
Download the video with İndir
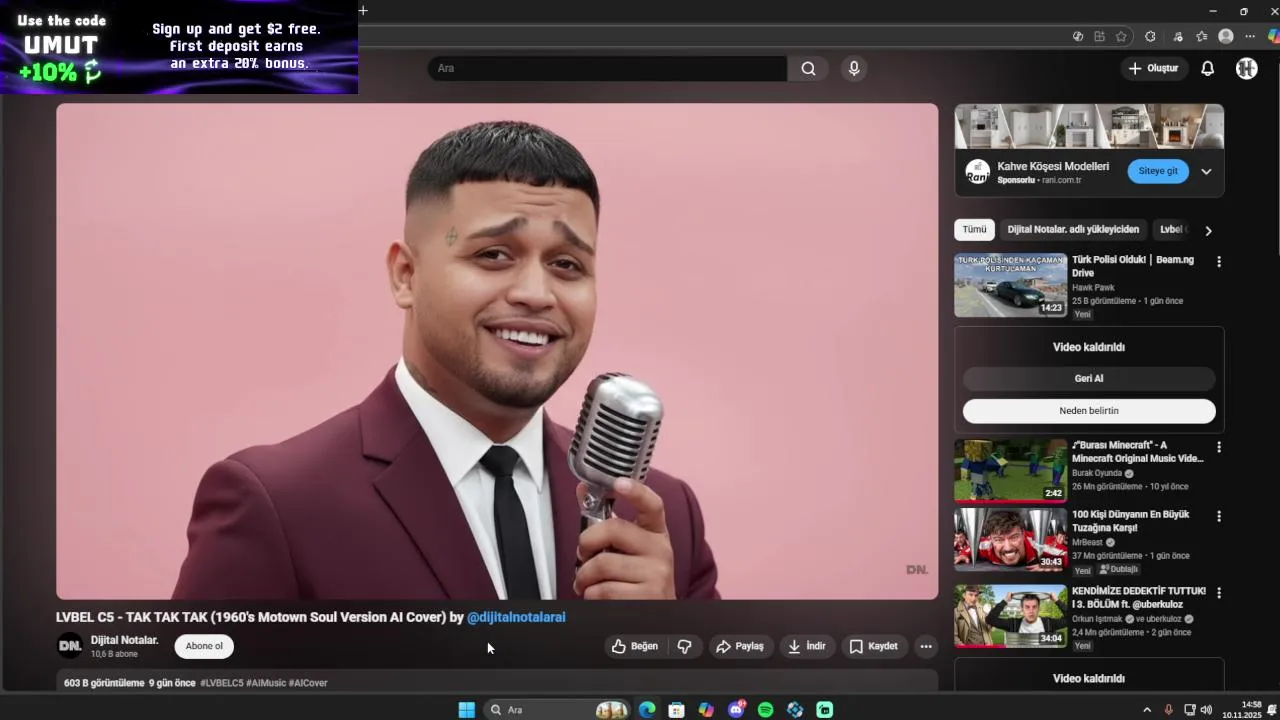807,646
